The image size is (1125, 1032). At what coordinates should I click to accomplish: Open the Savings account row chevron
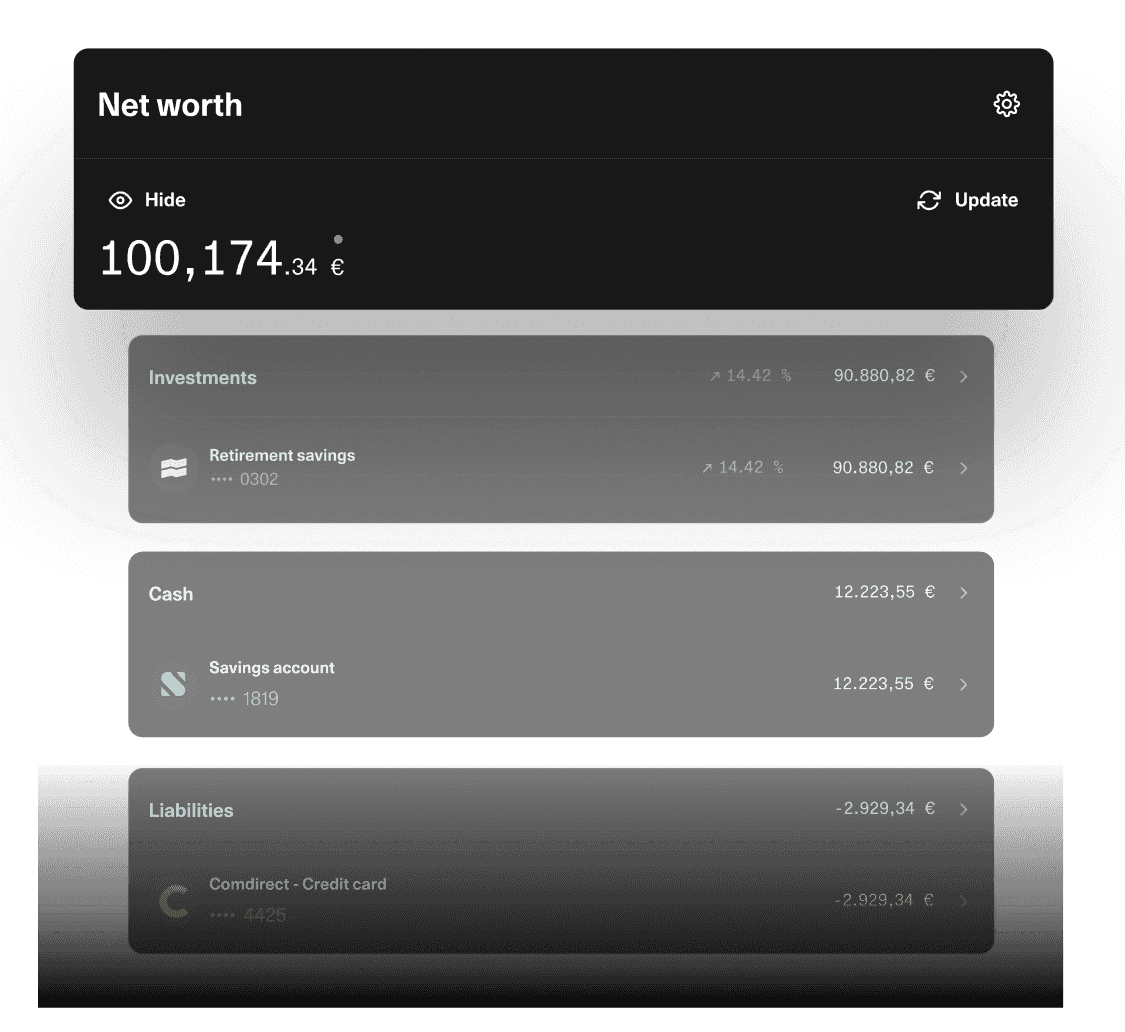[x=963, y=685]
